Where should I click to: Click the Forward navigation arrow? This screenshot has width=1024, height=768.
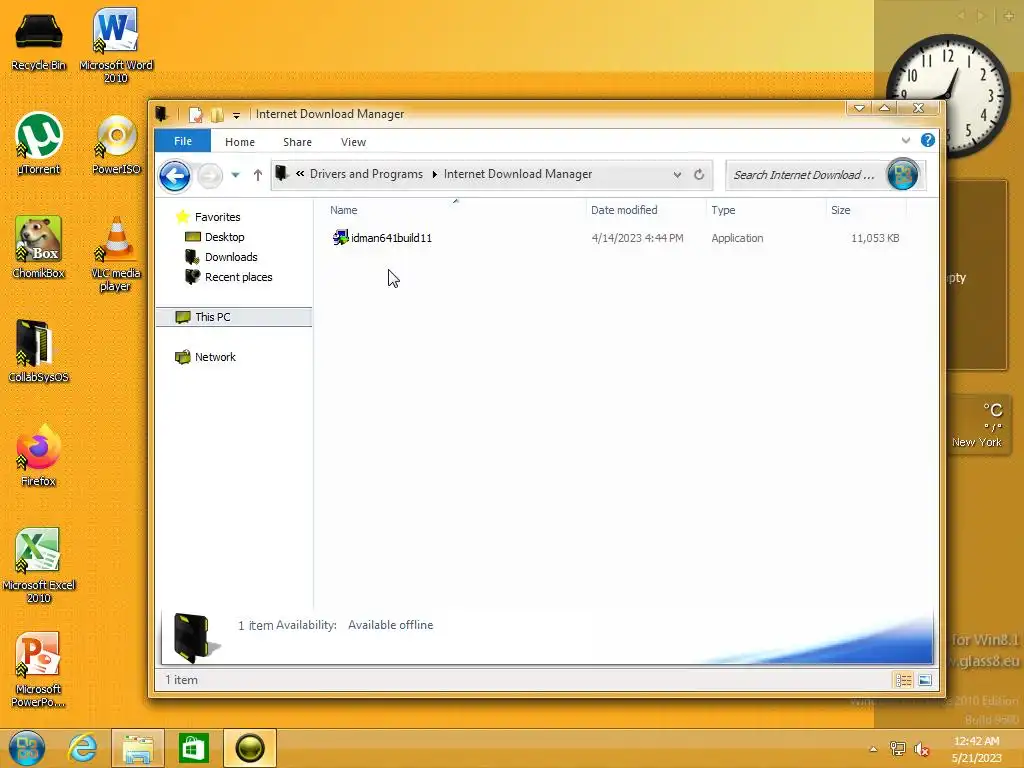pos(210,176)
